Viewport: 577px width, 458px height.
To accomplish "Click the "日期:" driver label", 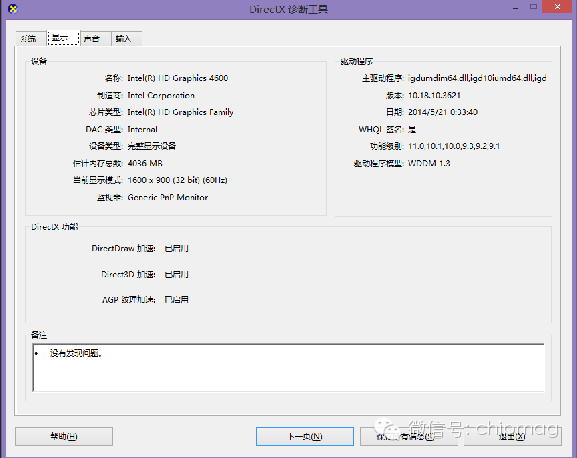I will coord(394,112).
